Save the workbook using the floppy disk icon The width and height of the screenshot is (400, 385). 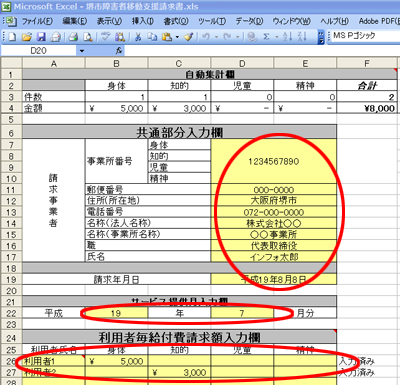pos(41,37)
